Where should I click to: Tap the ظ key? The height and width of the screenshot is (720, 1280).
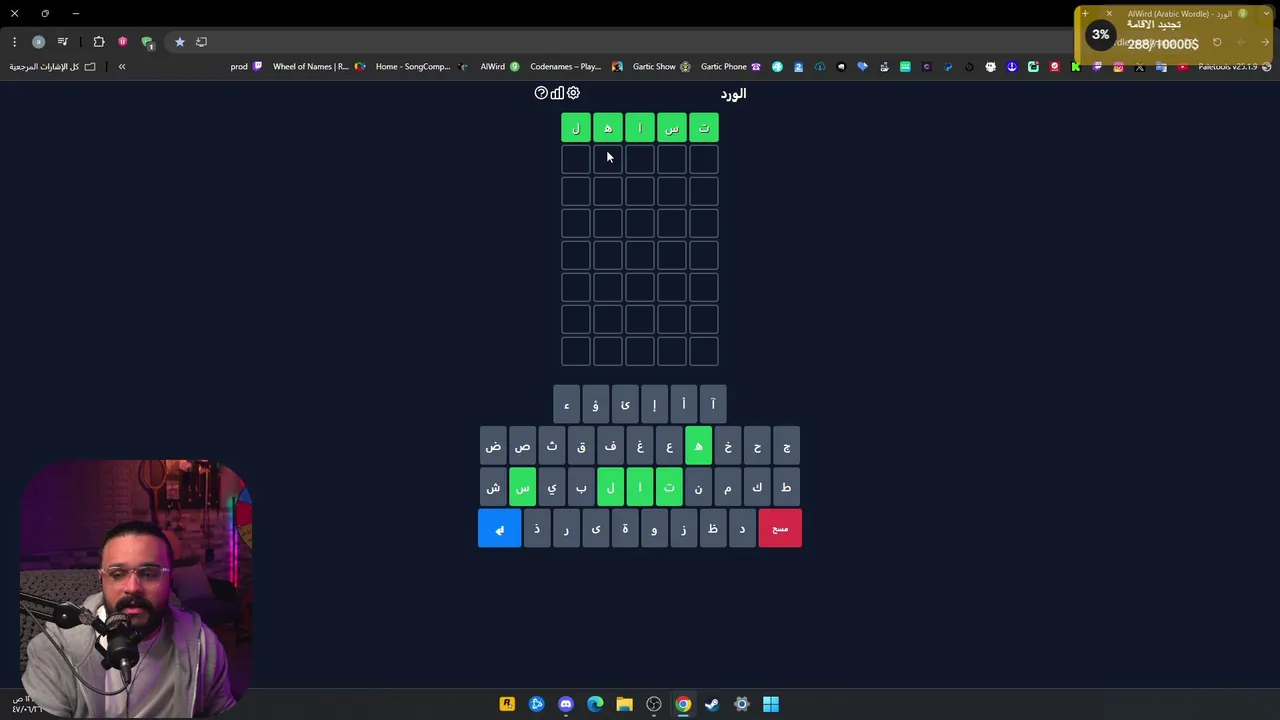point(713,528)
